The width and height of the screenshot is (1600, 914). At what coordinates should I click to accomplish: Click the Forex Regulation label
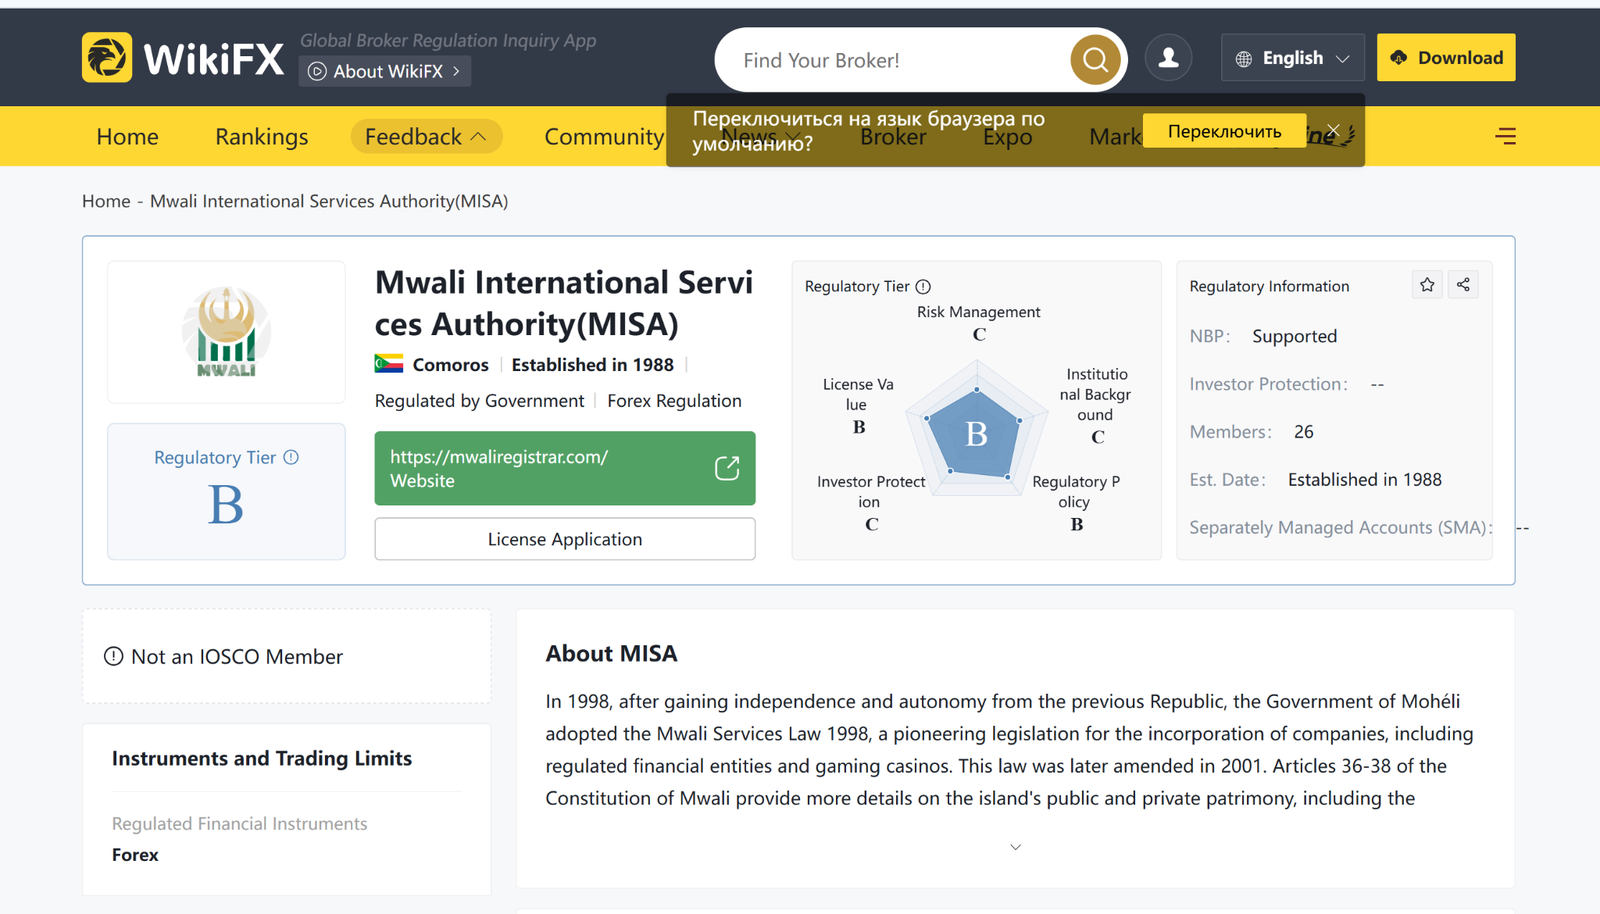click(x=674, y=401)
